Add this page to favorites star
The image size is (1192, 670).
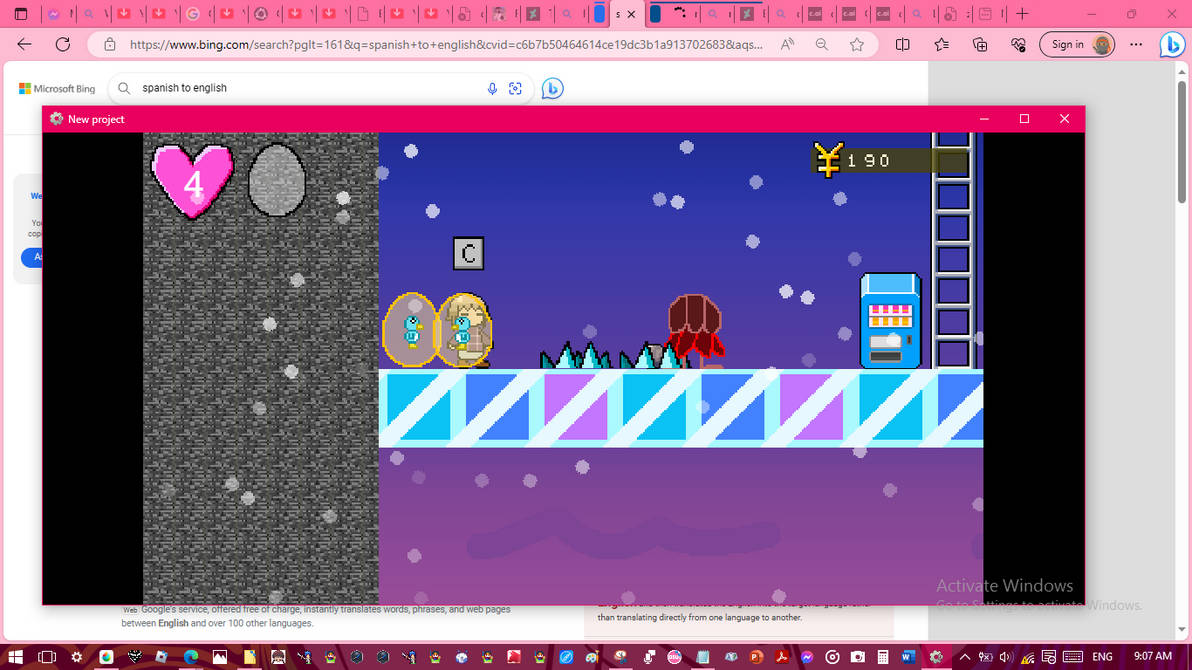[x=857, y=45]
